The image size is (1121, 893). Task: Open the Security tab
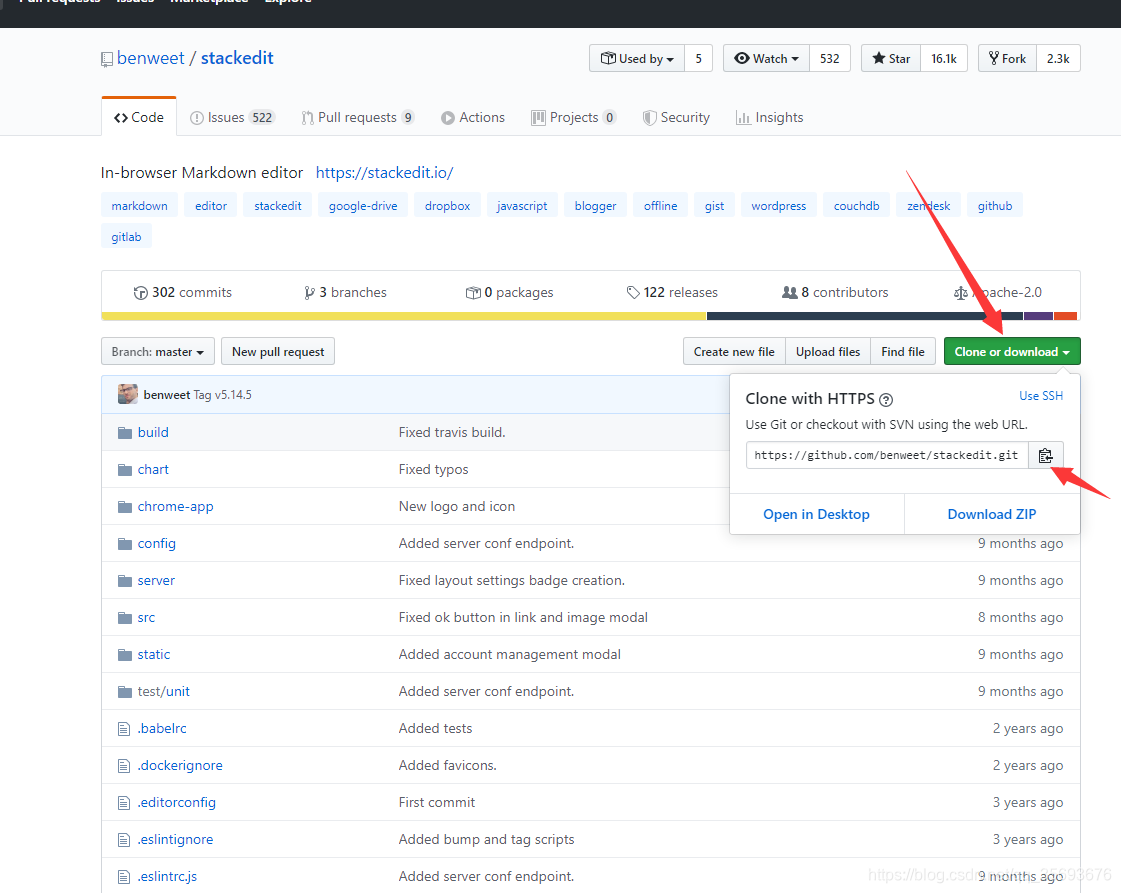click(676, 117)
